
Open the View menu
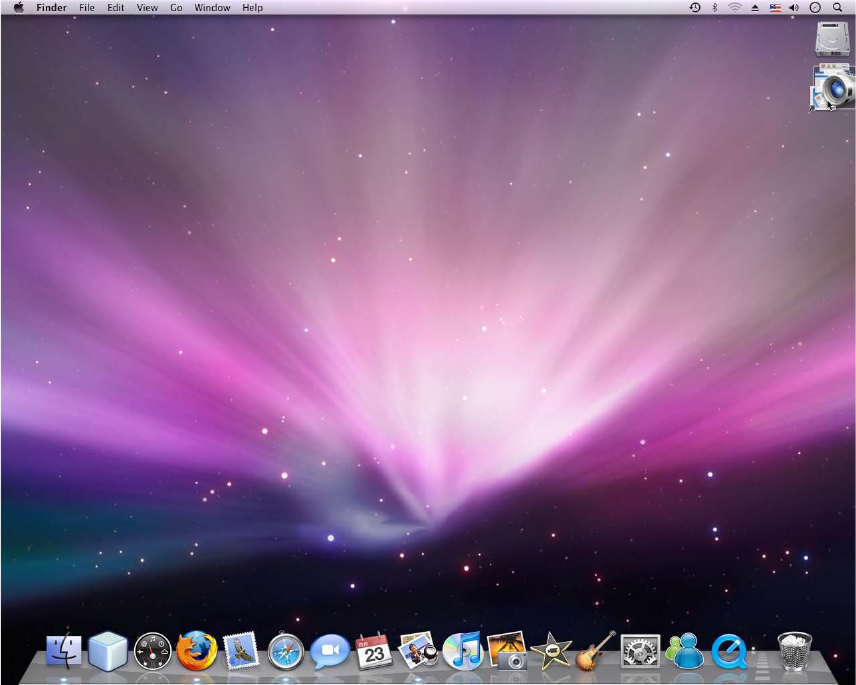147,8
